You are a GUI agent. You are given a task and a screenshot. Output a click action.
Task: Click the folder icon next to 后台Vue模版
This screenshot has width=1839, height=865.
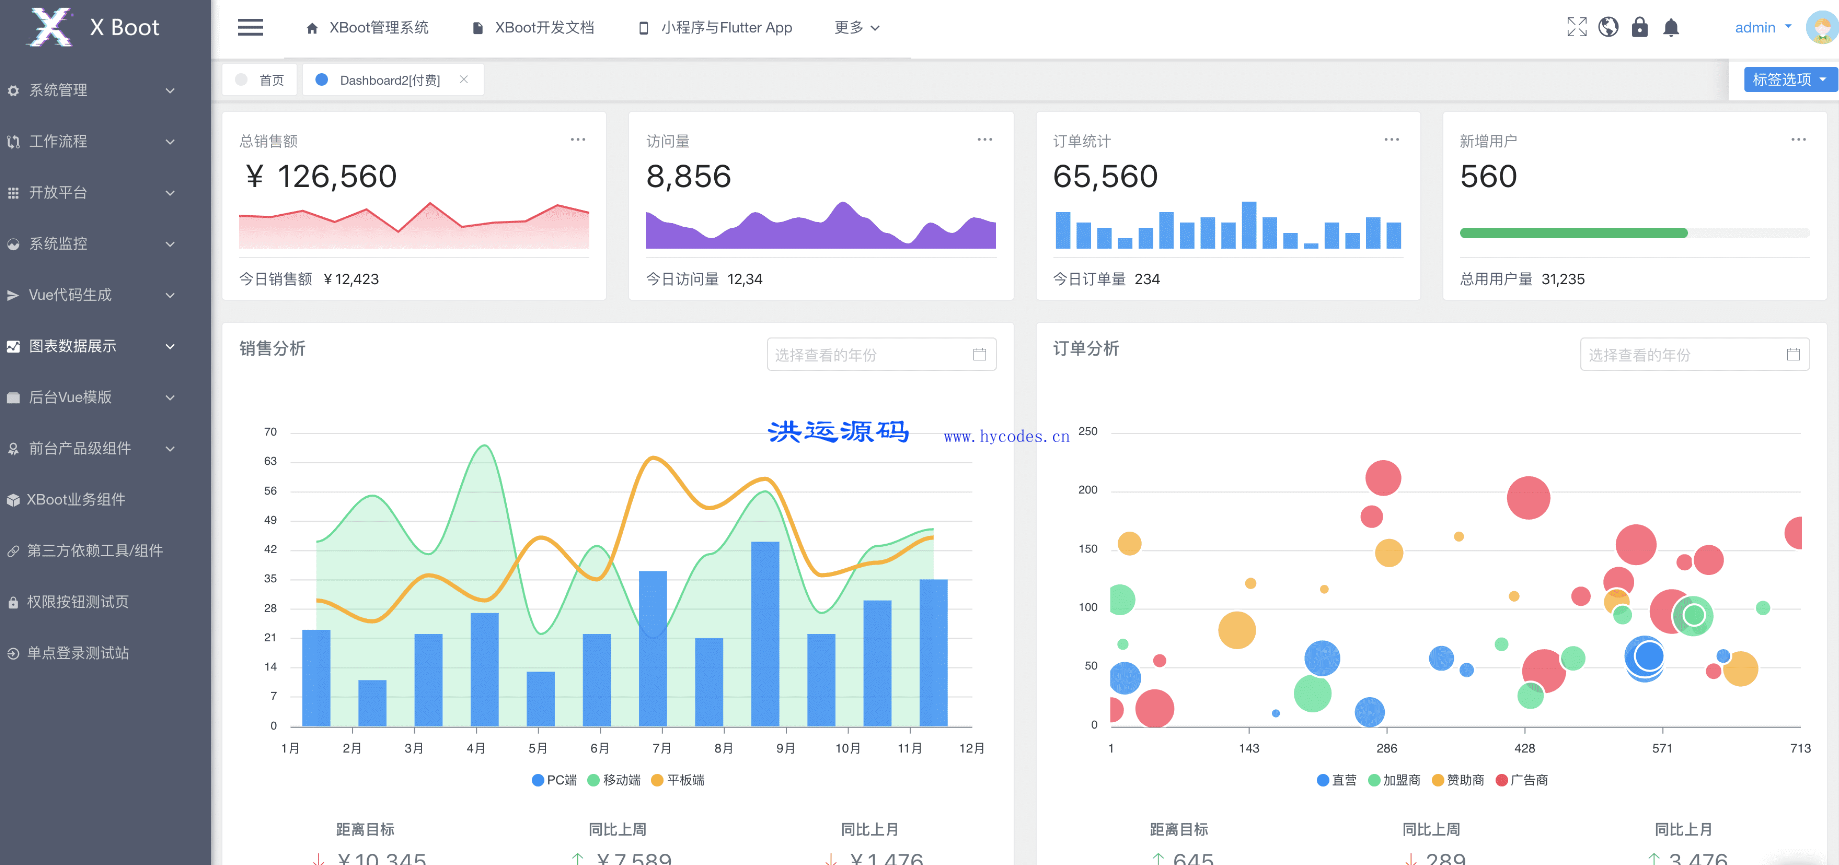click(13, 397)
